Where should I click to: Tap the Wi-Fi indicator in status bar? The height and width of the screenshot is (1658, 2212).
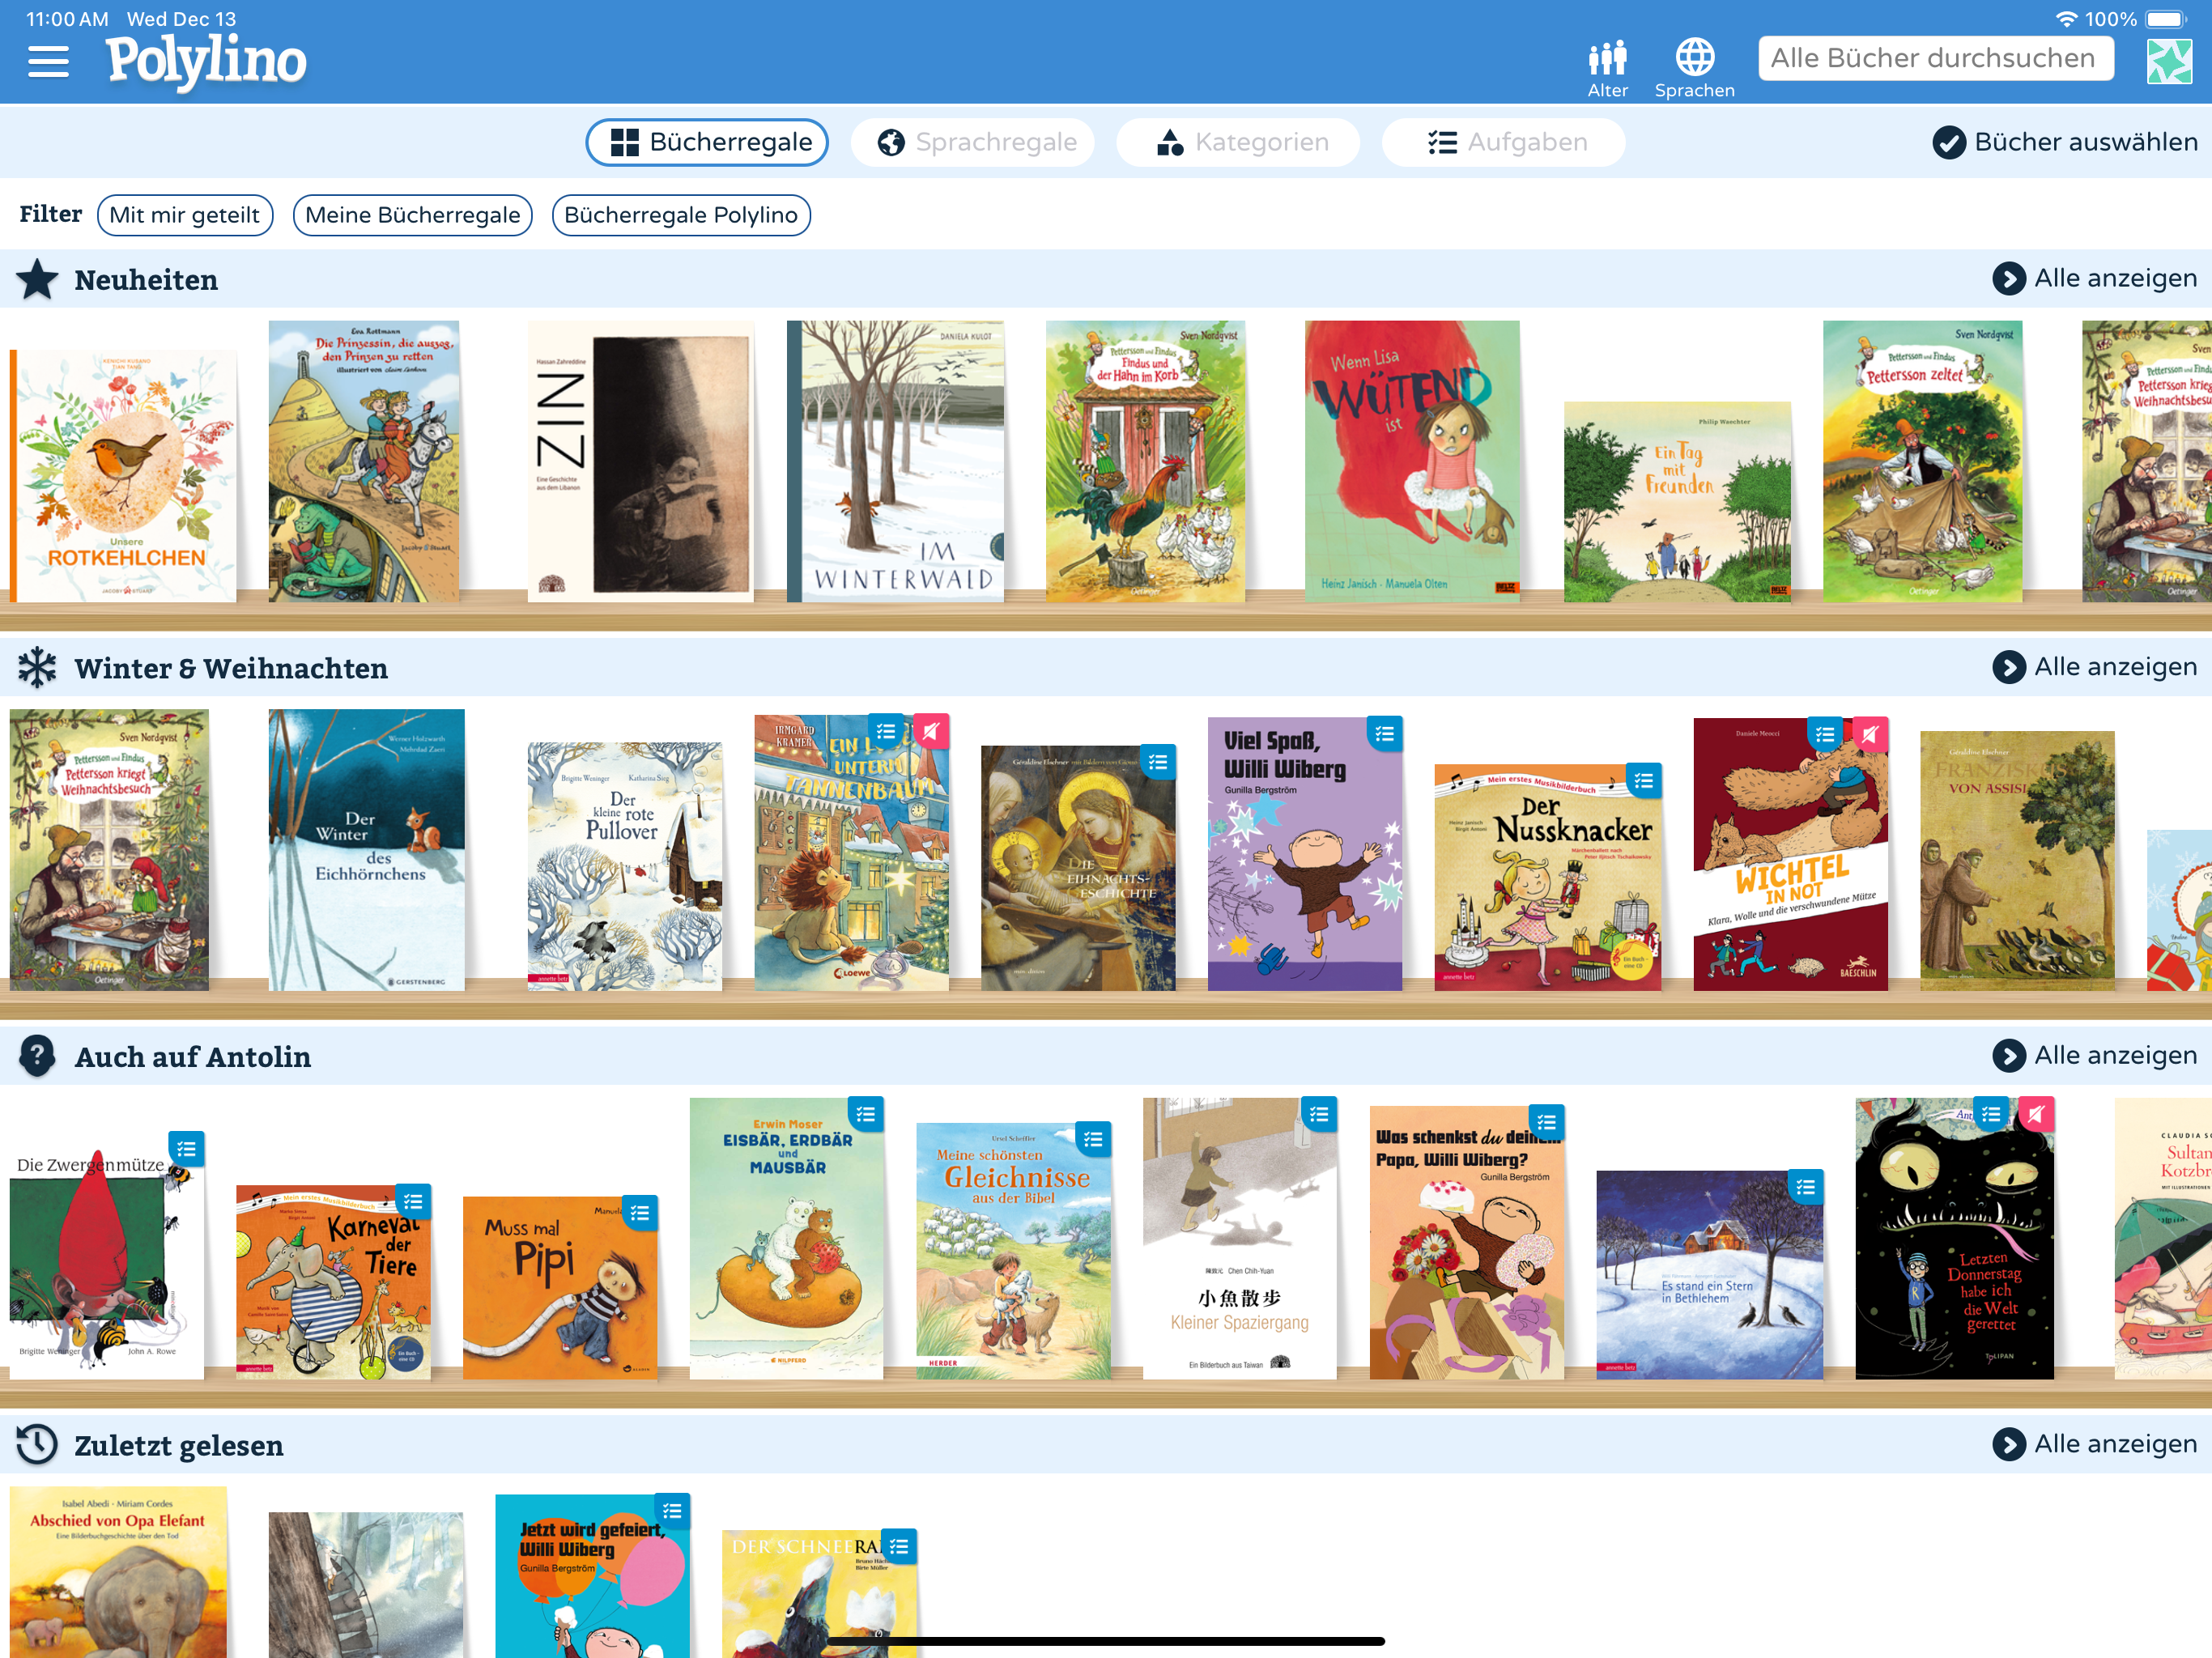2066,19
